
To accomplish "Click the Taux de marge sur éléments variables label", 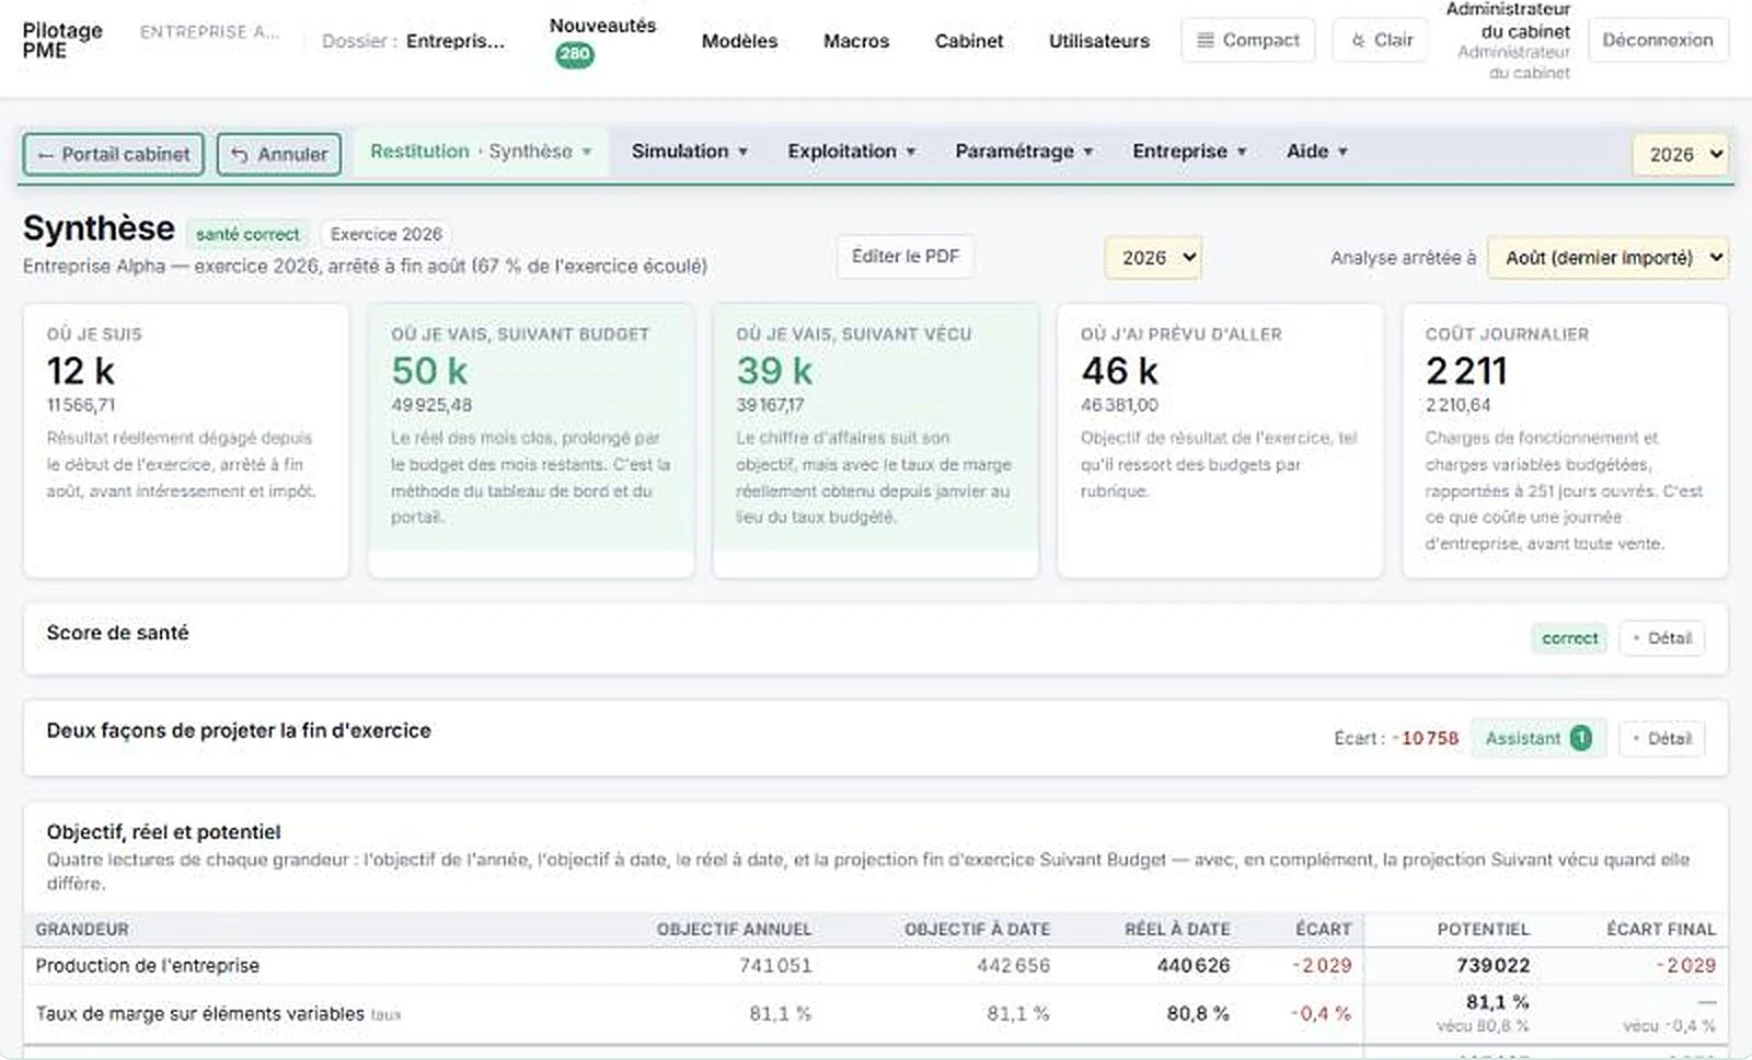I will click(200, 1013).
